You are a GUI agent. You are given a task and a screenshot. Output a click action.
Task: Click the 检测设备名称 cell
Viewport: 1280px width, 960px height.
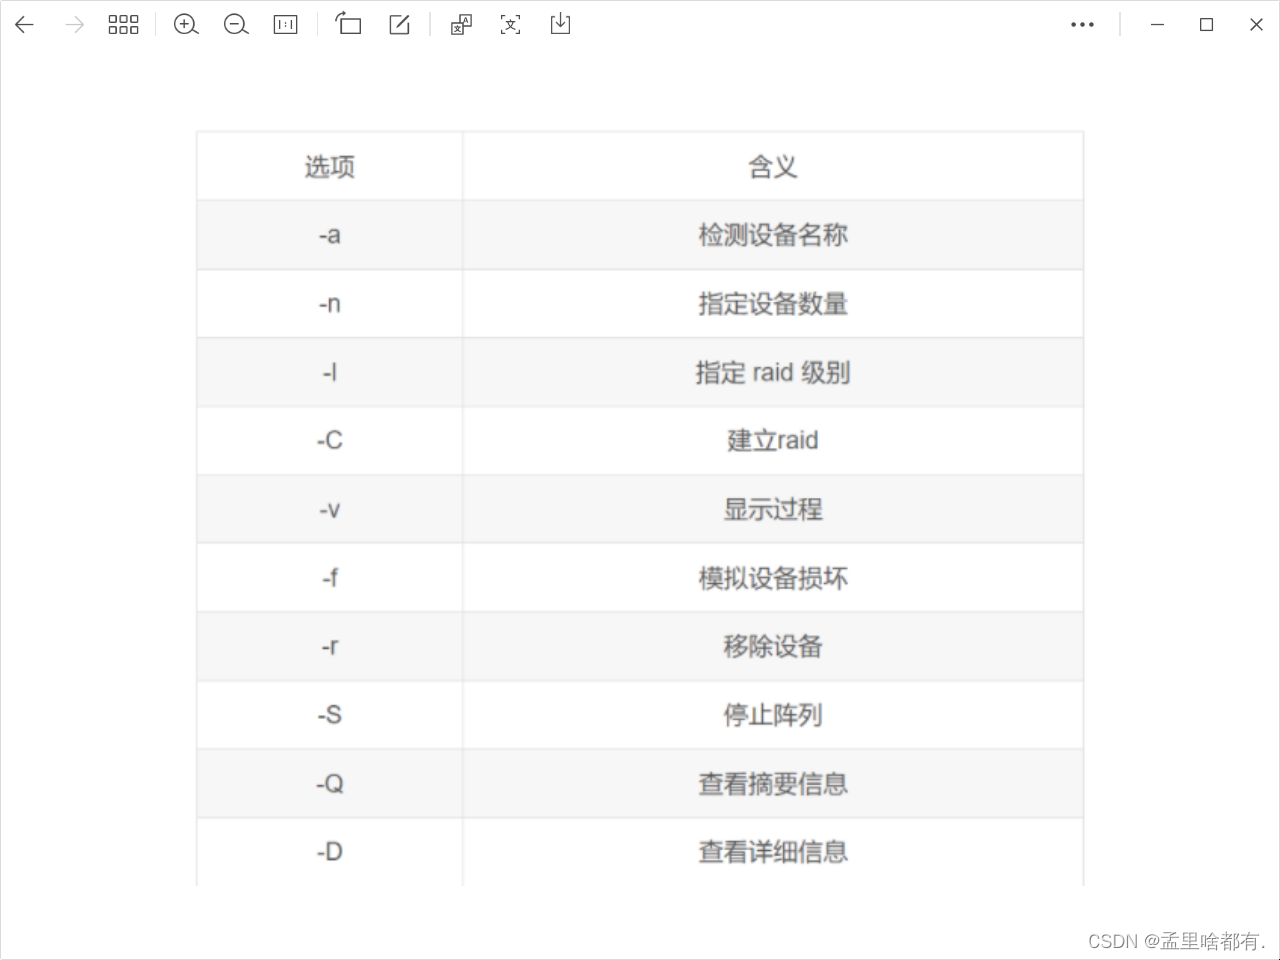click(773, 235)
